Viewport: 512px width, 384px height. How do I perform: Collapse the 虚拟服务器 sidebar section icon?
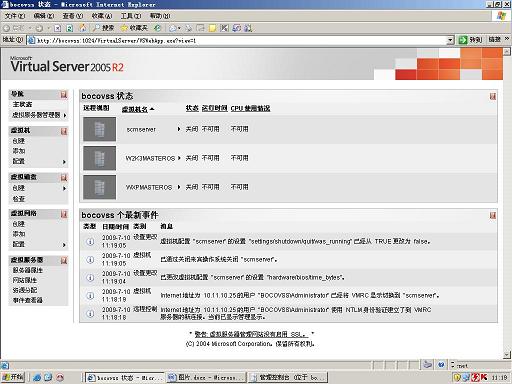64,260
